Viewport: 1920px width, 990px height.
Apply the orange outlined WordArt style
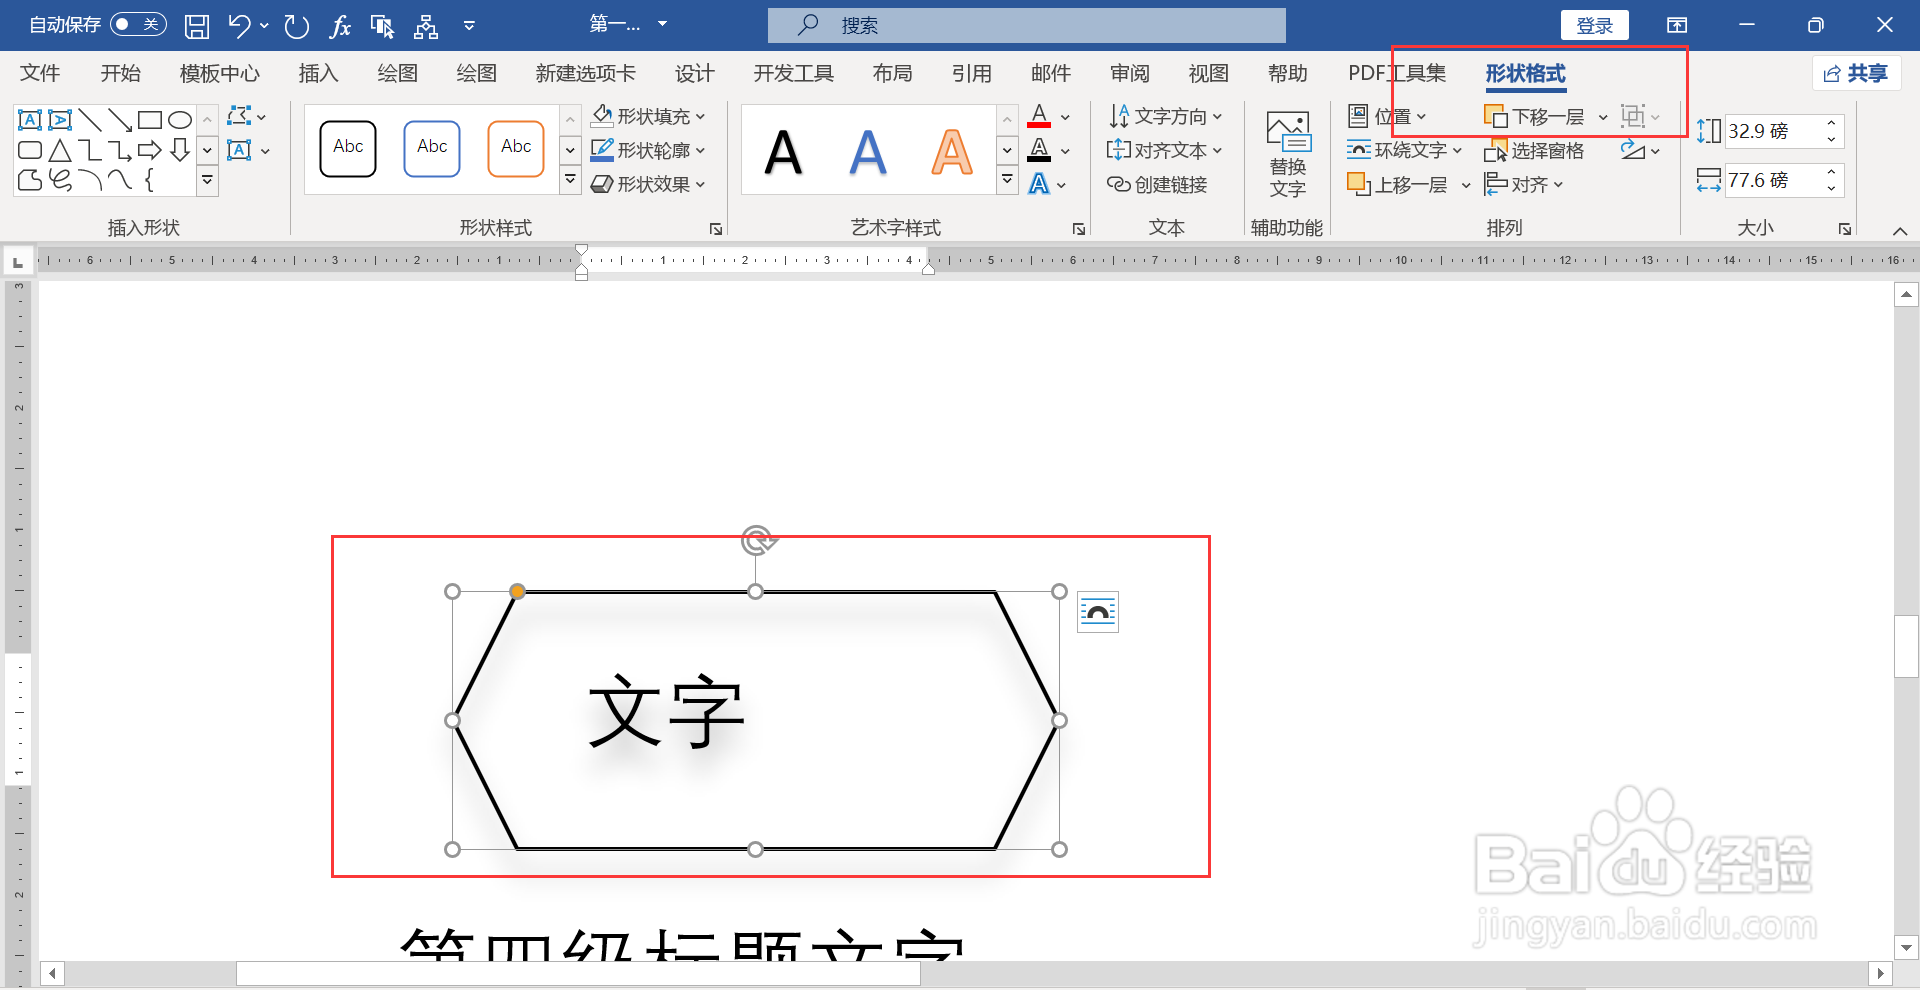952,152
